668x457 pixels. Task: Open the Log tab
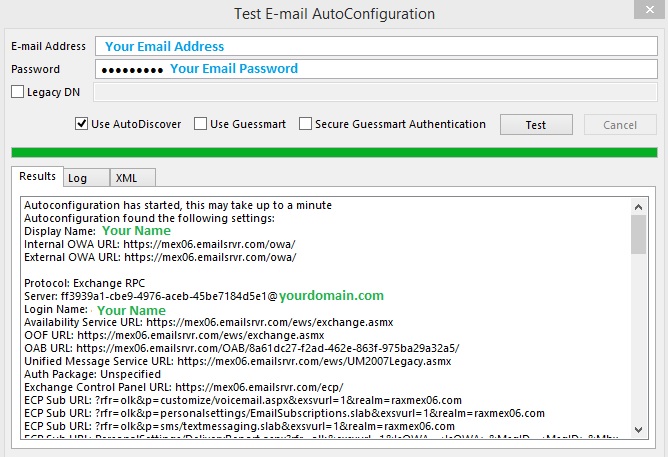point(77,178)
